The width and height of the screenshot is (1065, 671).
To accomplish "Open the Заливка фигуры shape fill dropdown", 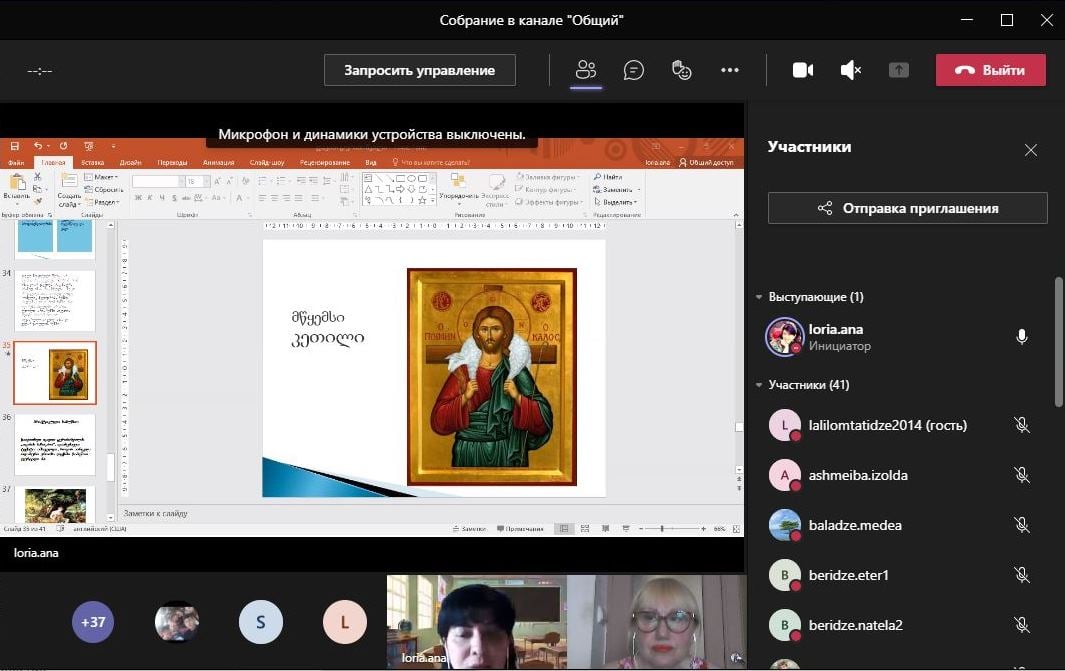I will 547,177.
